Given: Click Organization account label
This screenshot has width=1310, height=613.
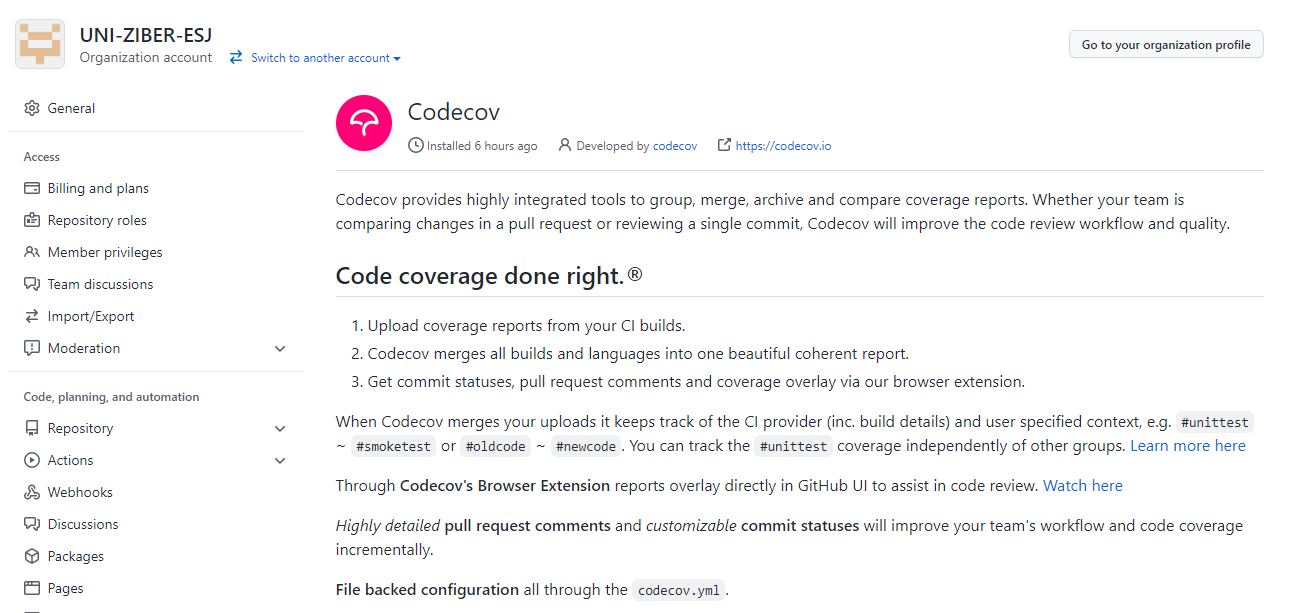Looking at the screenshot, I should 146,58.
